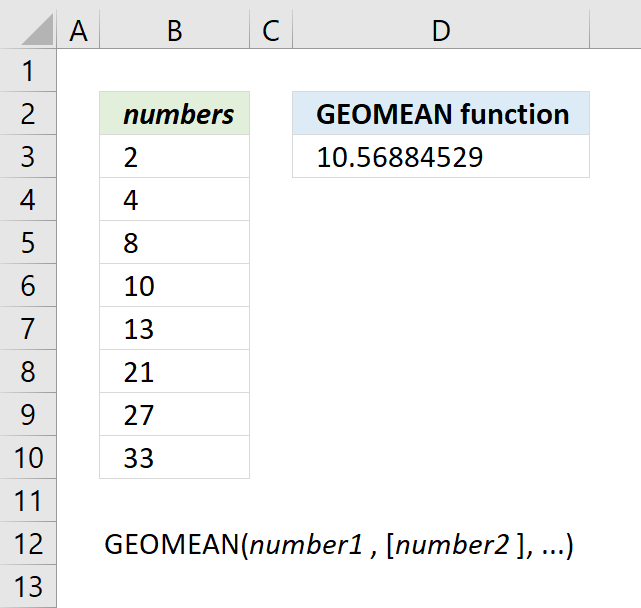The width and height of the screenshot is (641, 608).
Task: Select row 2 header
Action: pyautogui.click(x=28, y=113)
